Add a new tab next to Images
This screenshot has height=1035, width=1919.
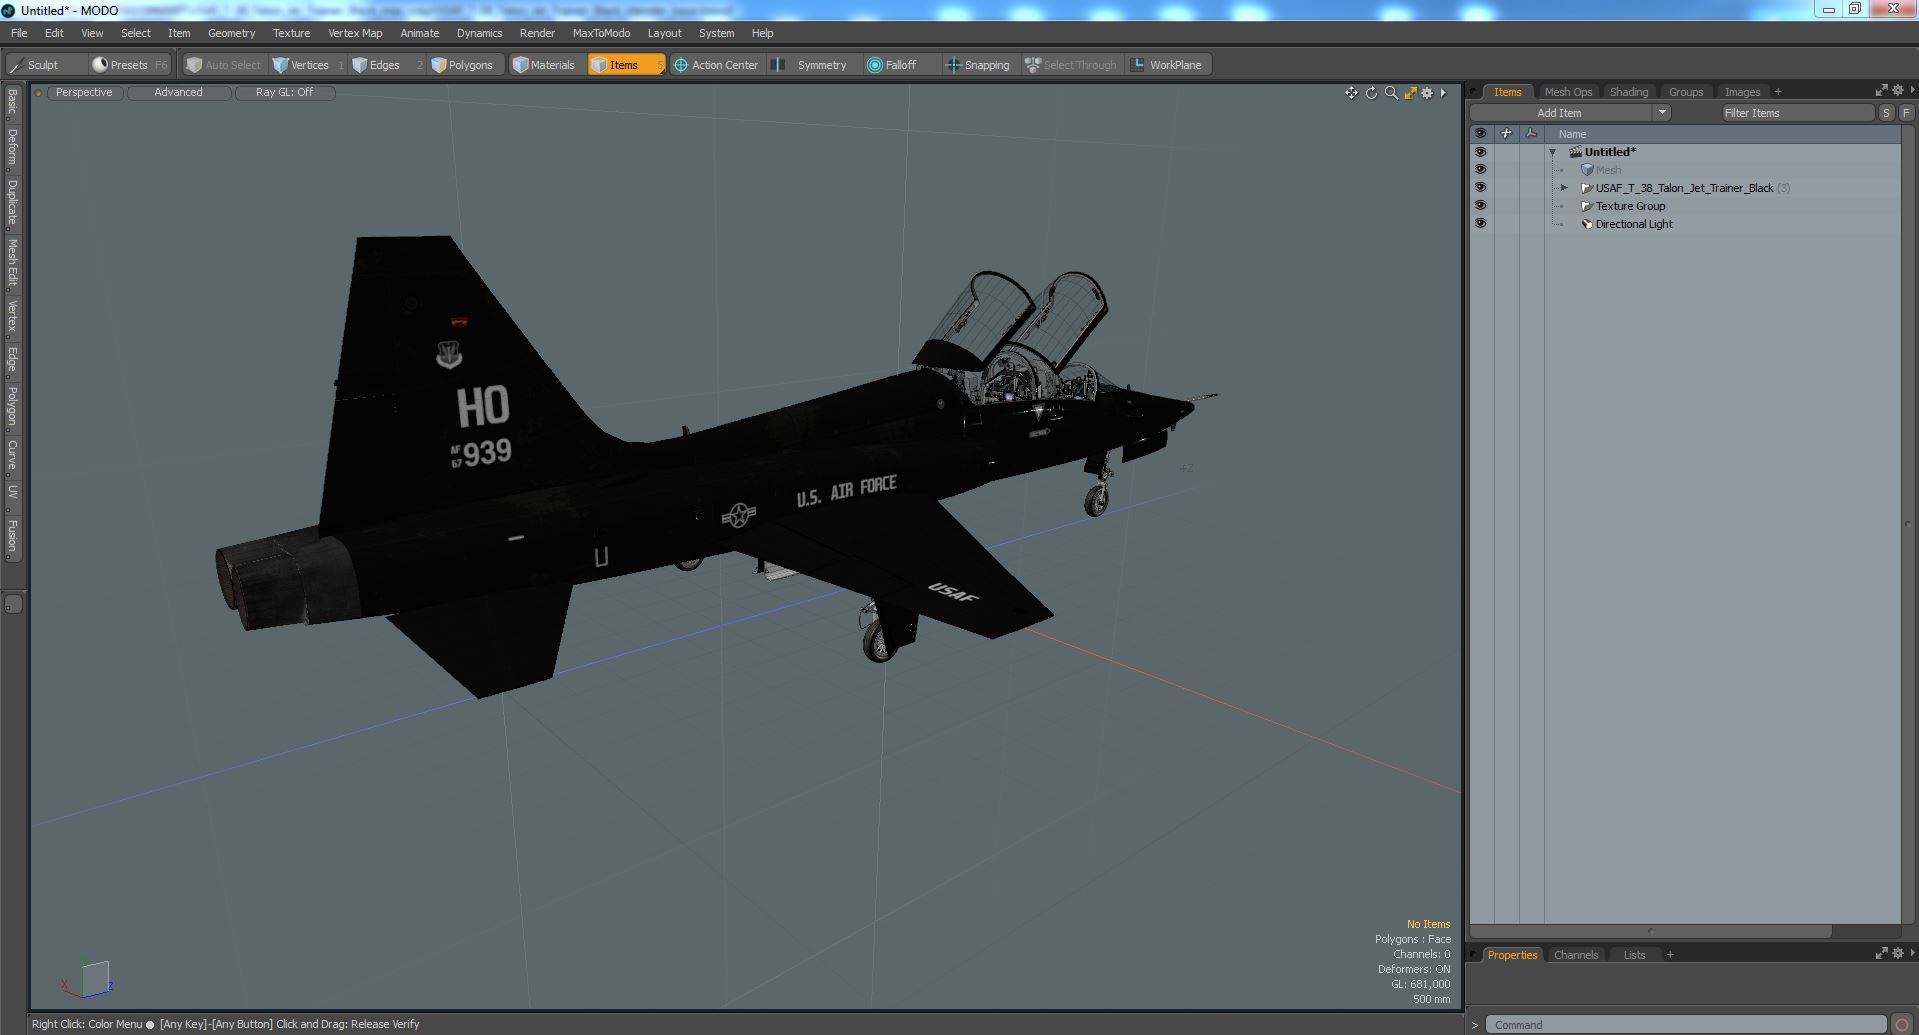tap(1777, 92)
